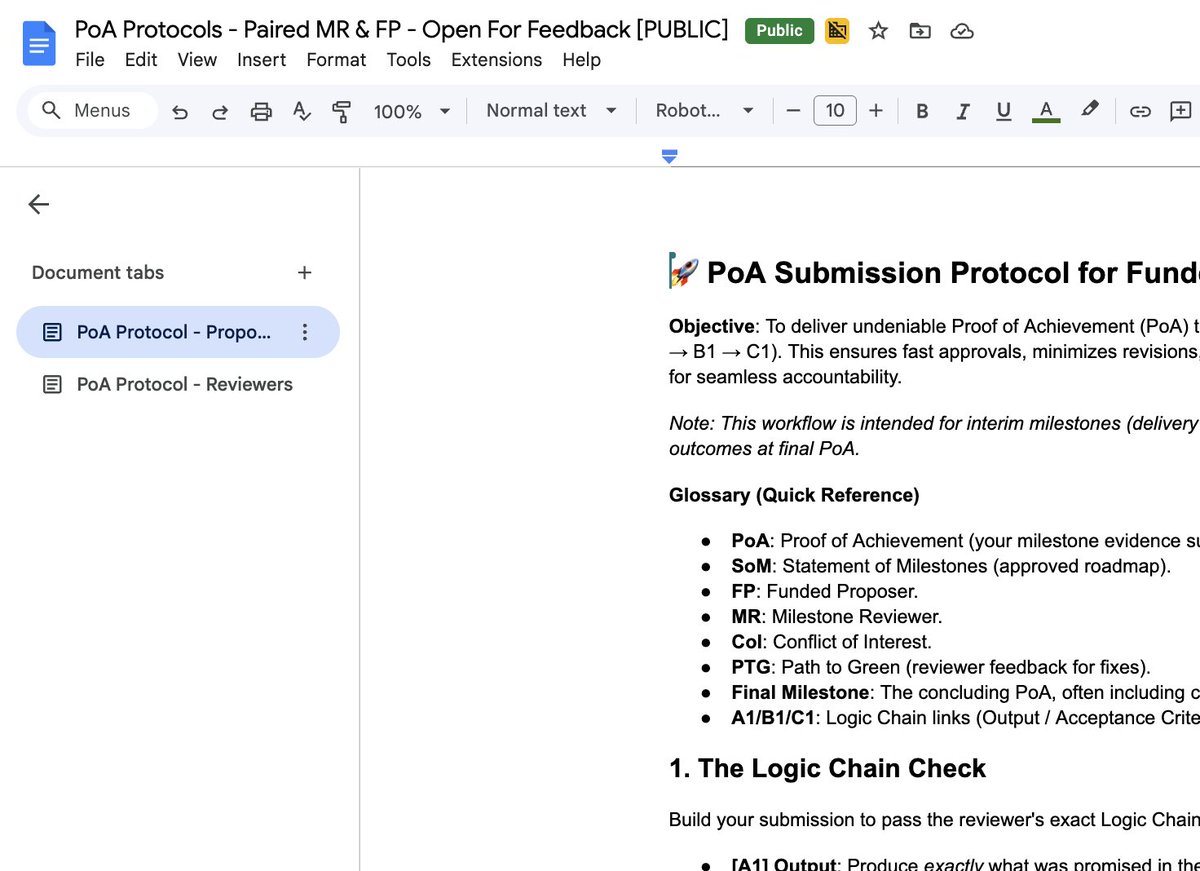Image resolution: width=1200 pixels, height=871 pixels.
Task: Click the 'Objective' paragraph start
Action: (711, 326)
